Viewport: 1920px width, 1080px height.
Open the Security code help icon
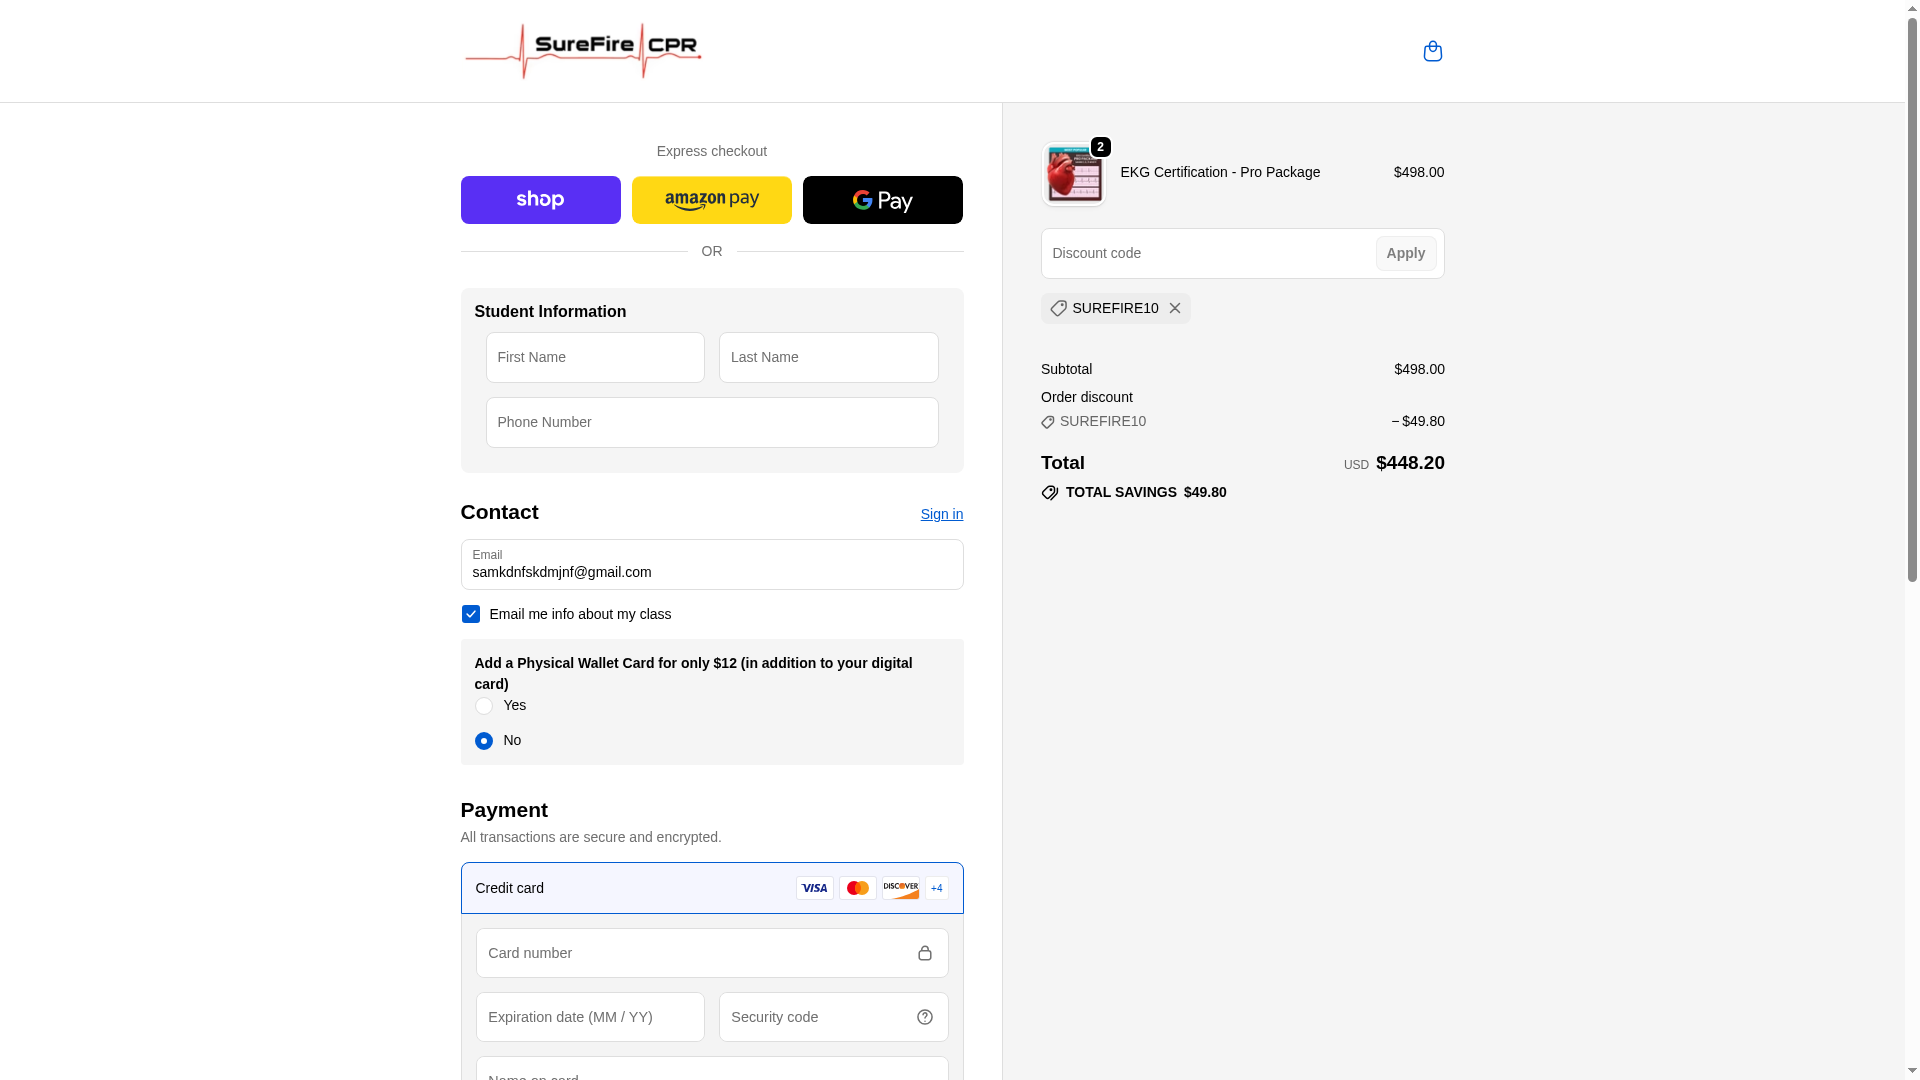(x=924, y=1017)
